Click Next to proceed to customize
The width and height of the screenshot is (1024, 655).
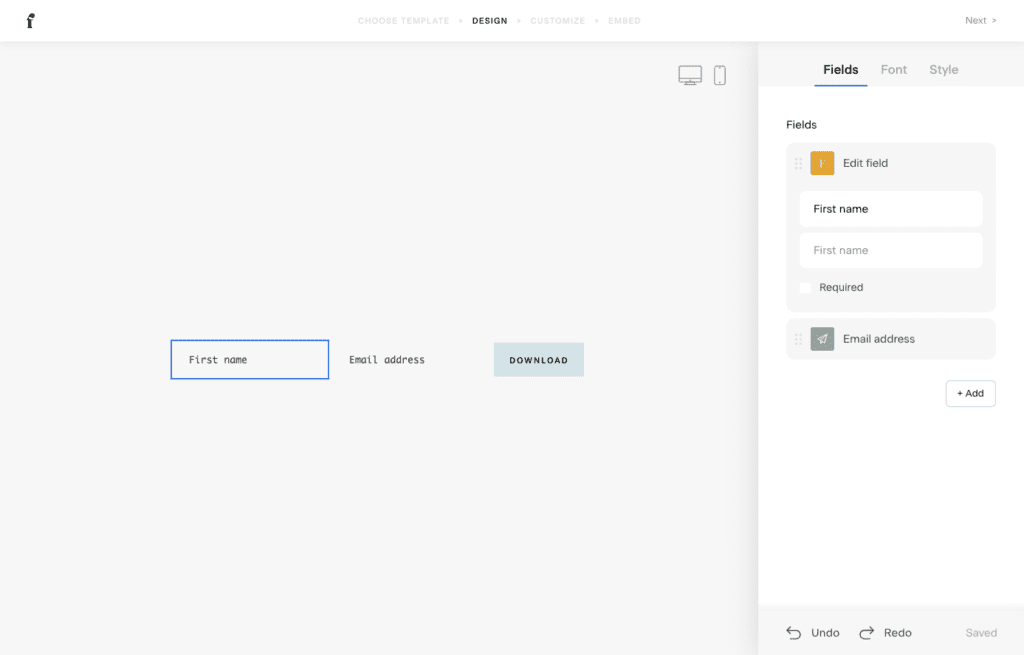pyautogui.click(x=980, y=21)
